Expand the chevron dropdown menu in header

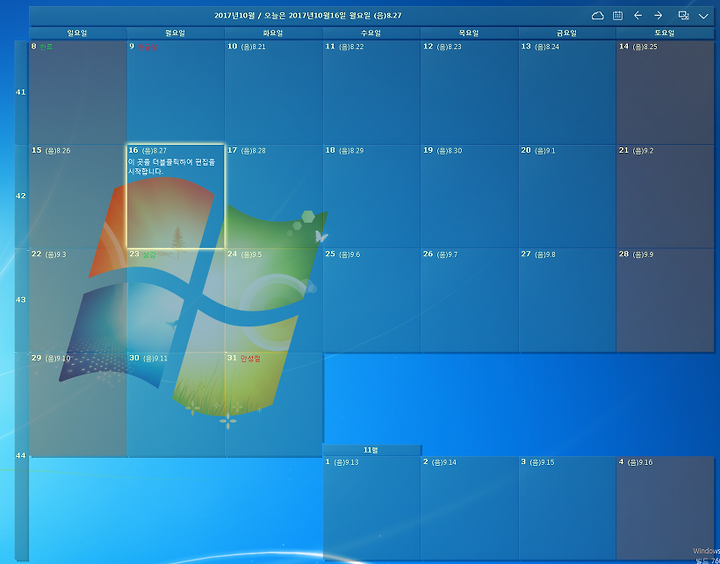tap(703, 16)
